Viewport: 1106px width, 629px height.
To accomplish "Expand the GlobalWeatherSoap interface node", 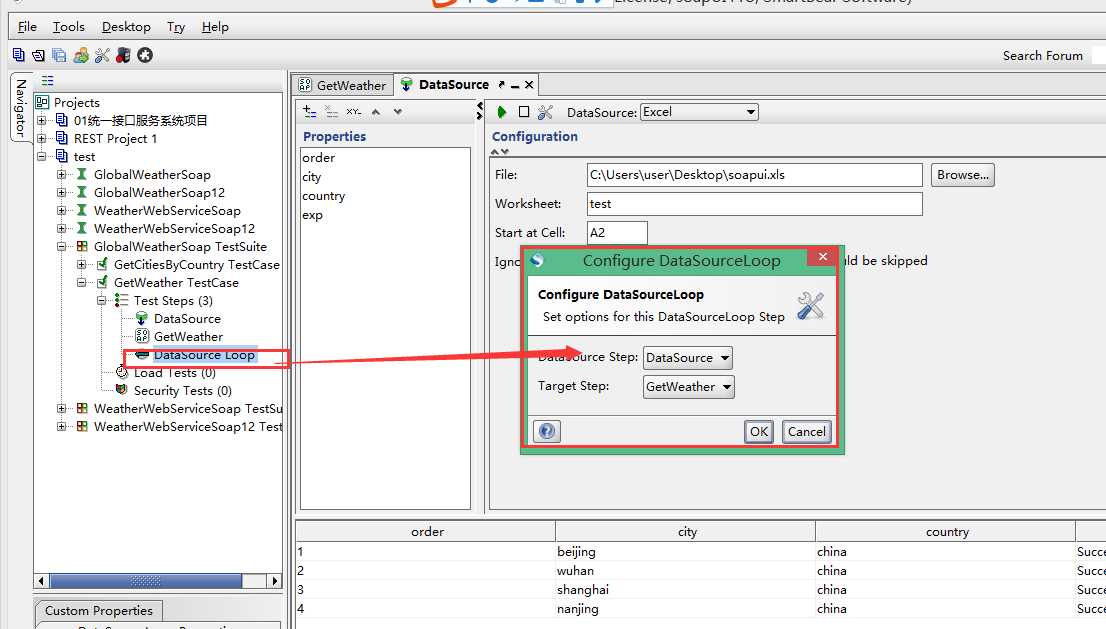I will (61, 174).
